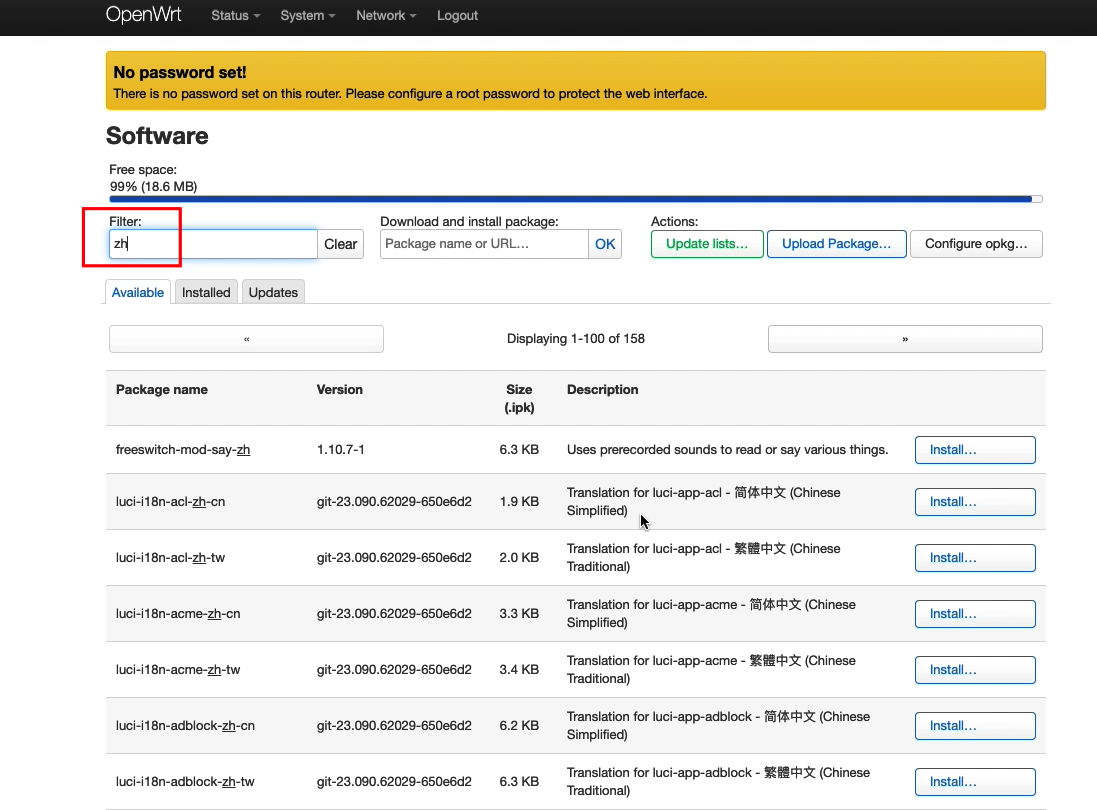The height and width of the screenshot is (810, 1097).
Task: Click the free space progress bar
Action: coord(575,199)
